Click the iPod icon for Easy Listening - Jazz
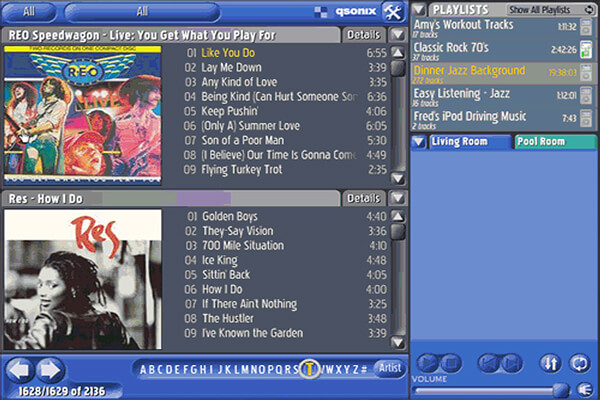This screenshot has height=400, width=600. (586, 96)
